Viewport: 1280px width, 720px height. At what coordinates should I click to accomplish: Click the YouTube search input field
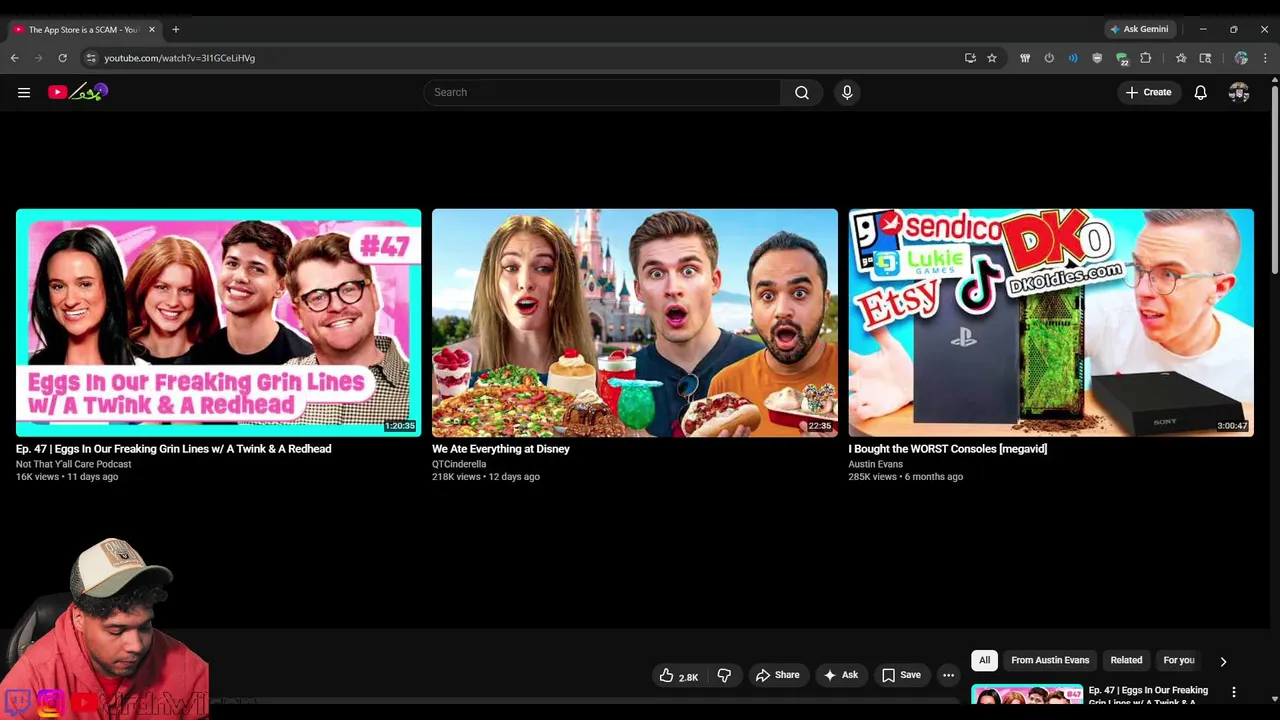[x=602, y=92]
